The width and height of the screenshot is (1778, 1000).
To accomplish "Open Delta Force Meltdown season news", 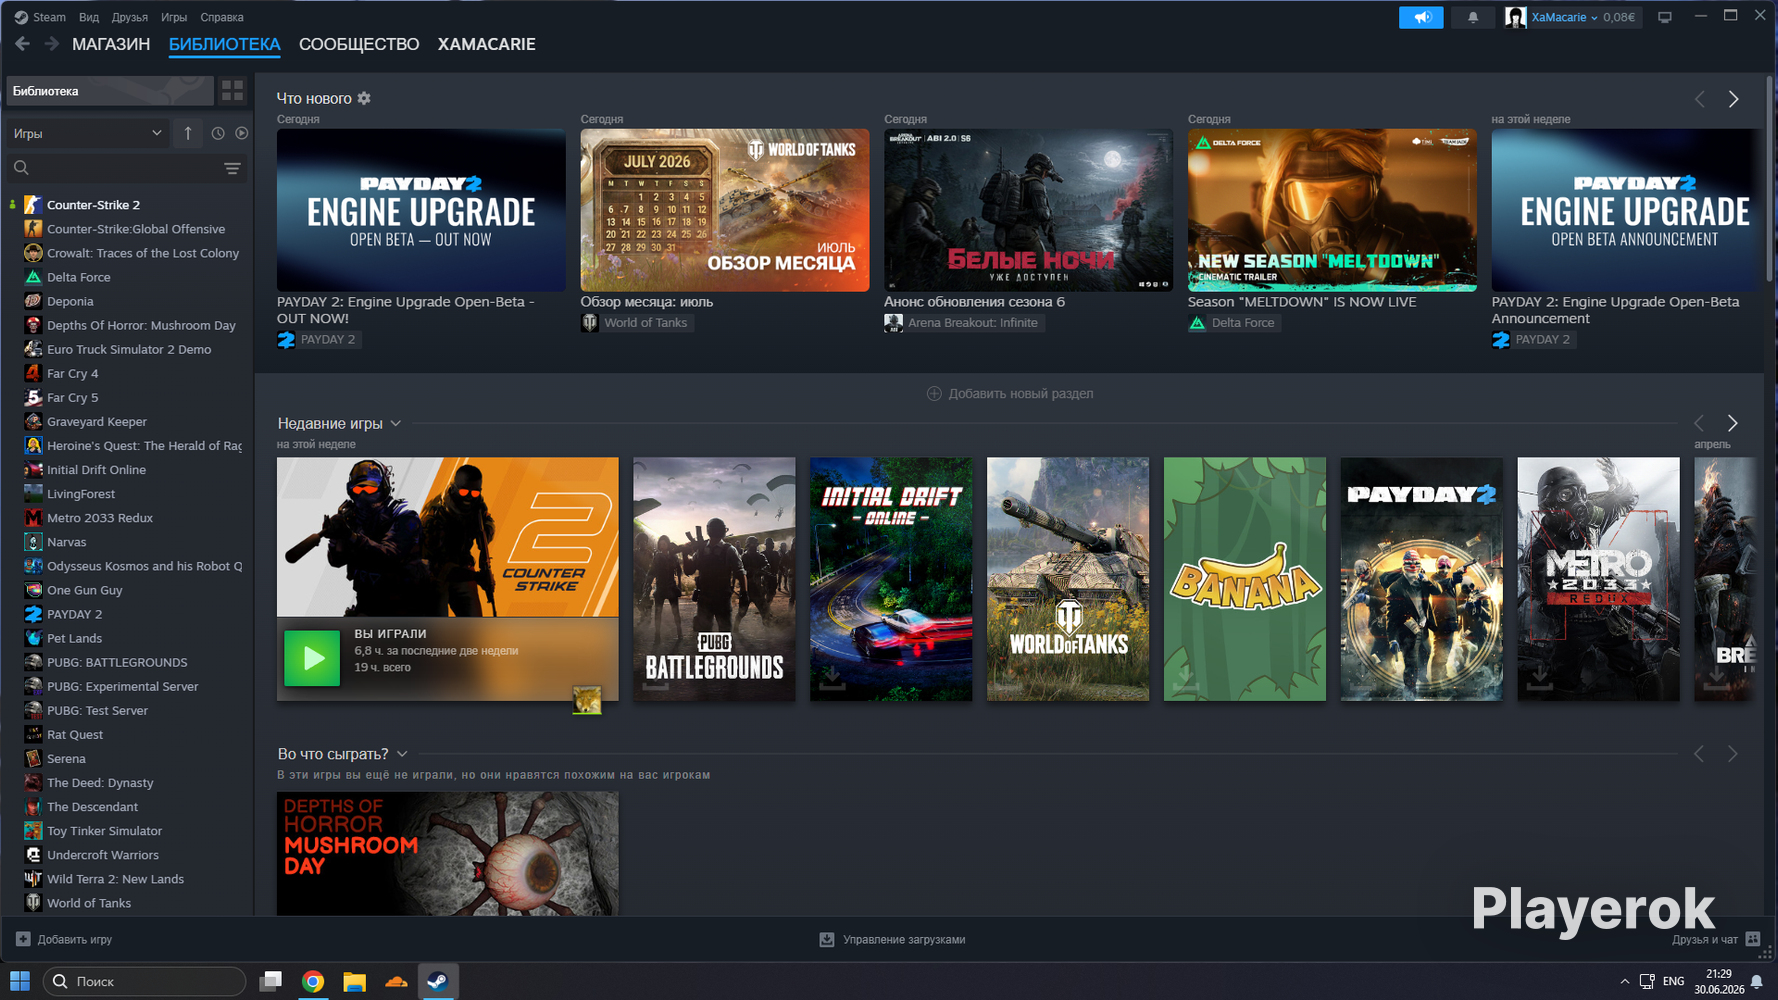I will [x=1332, y=210].
